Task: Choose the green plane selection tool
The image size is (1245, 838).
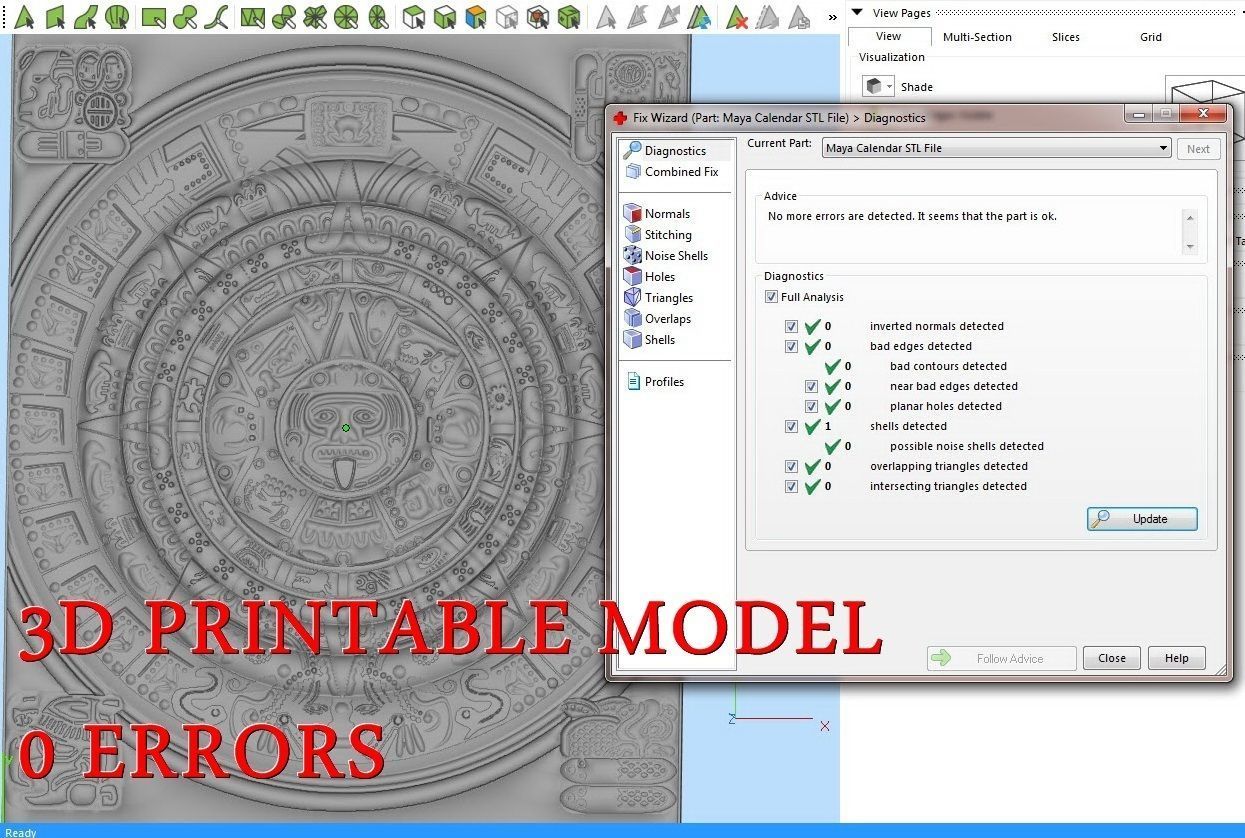Action: pos(55,17)
